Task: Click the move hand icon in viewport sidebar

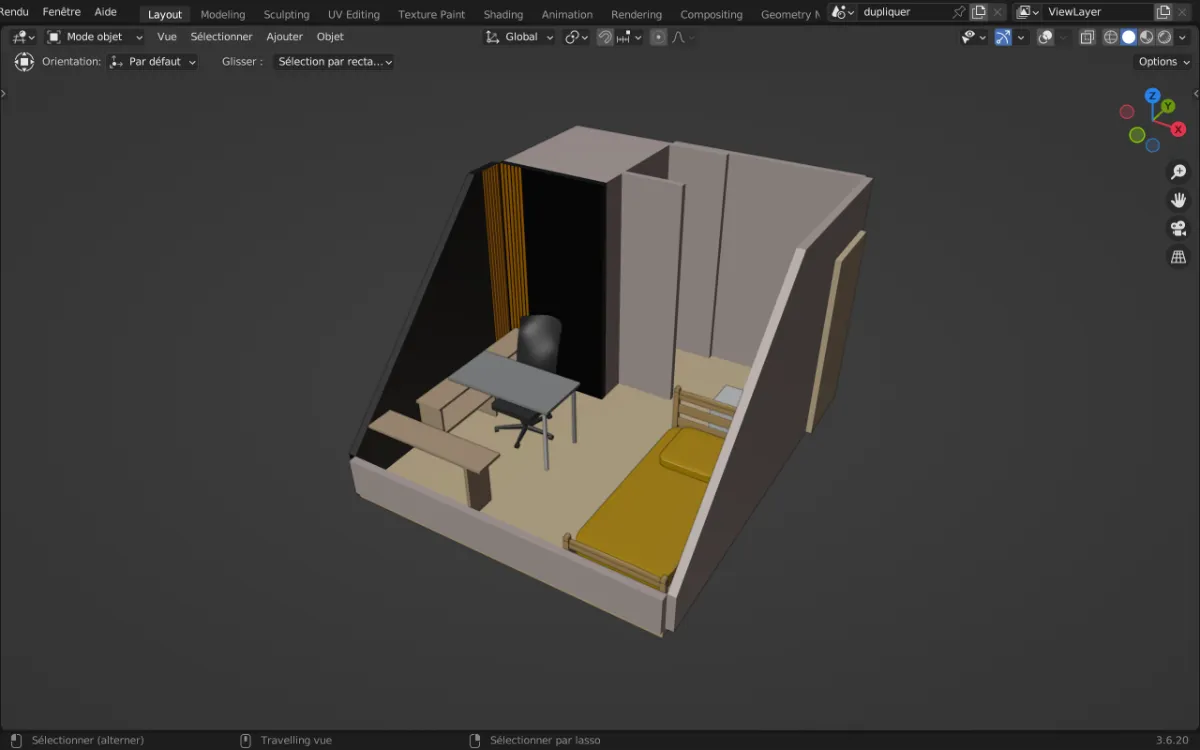Action: [x=1178, y=199]
